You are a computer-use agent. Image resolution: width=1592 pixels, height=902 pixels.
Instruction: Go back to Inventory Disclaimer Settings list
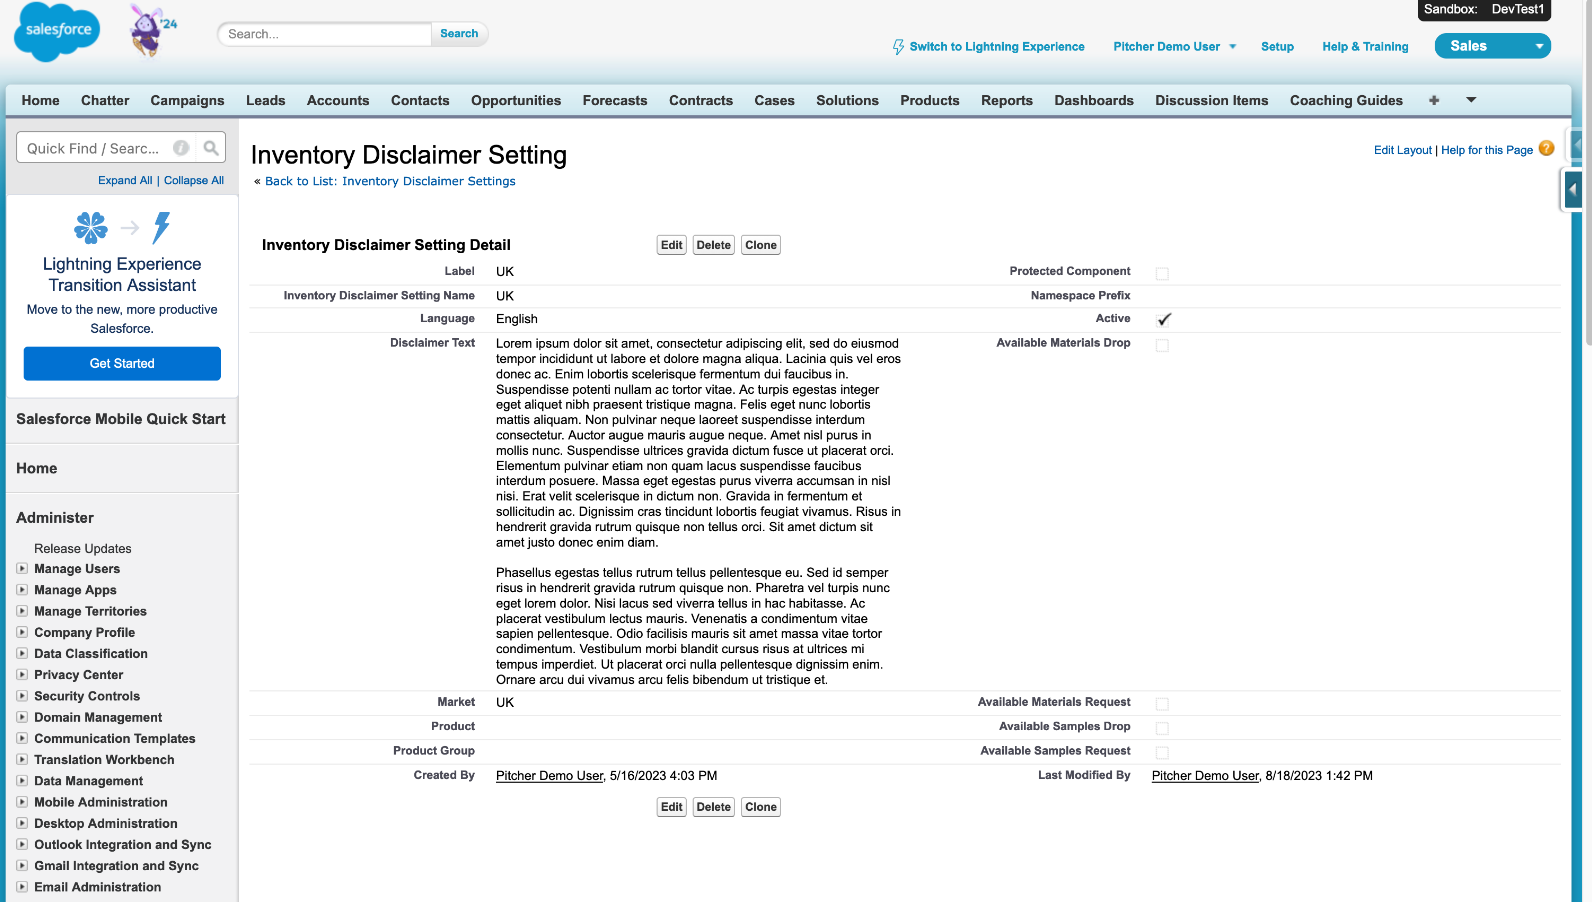tap(390, 181)
